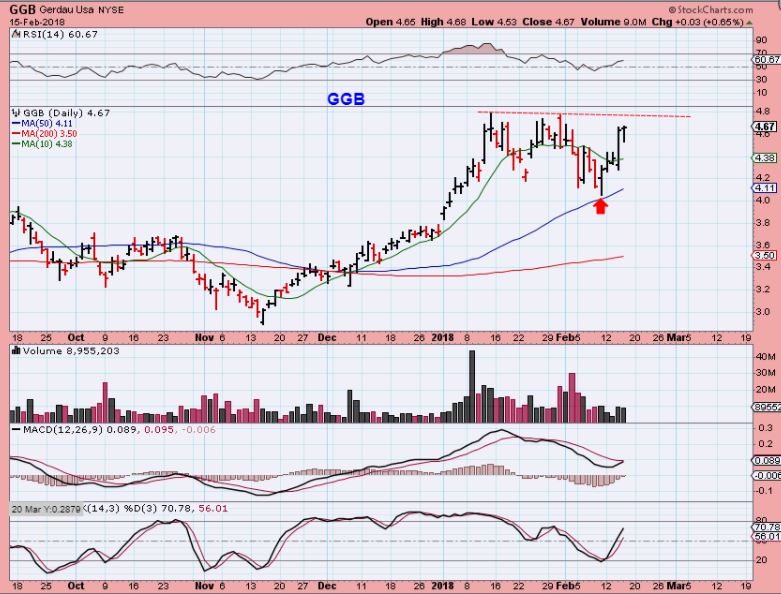
Task: Click the OHLC bar icon beside GGB (Daily)
Action: pyautogui.click(x=16, y=113)
